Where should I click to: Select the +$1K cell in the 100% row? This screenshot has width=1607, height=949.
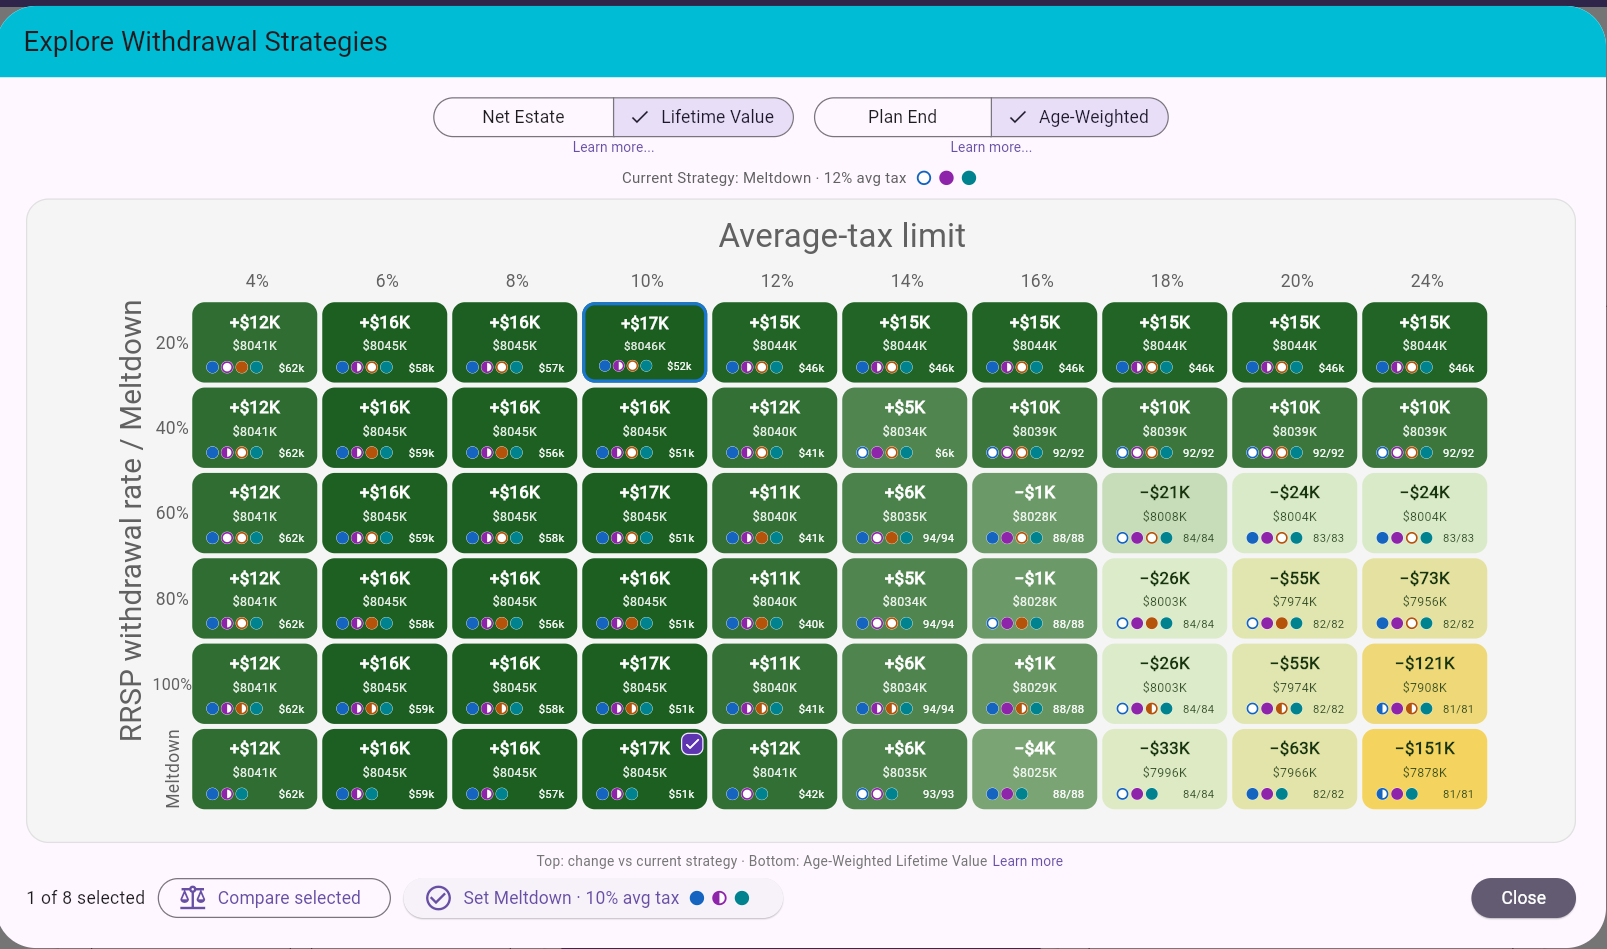(x=1035, y=684)
